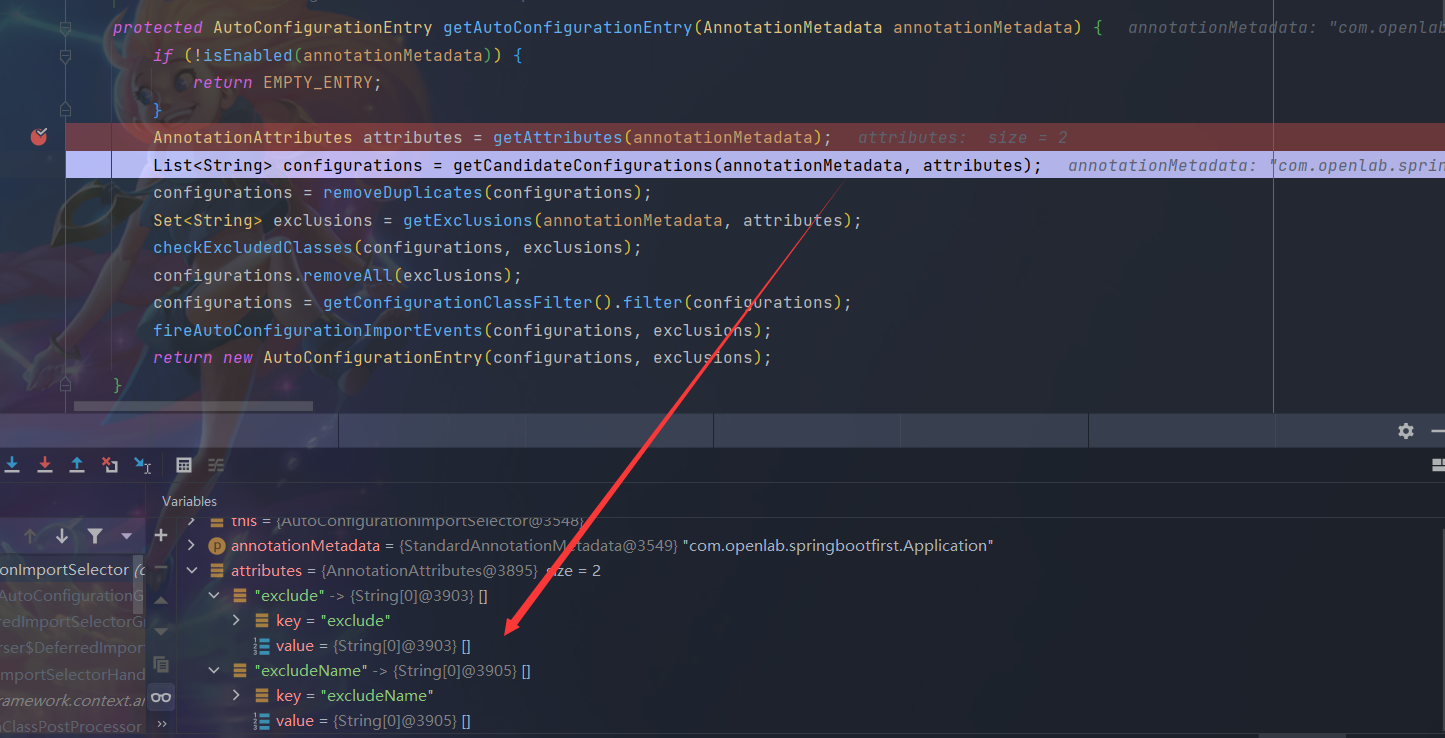Select next frame down arrow
This screenshot has height=738, width=1445.
pyautogui.click(x=62, y=537)
